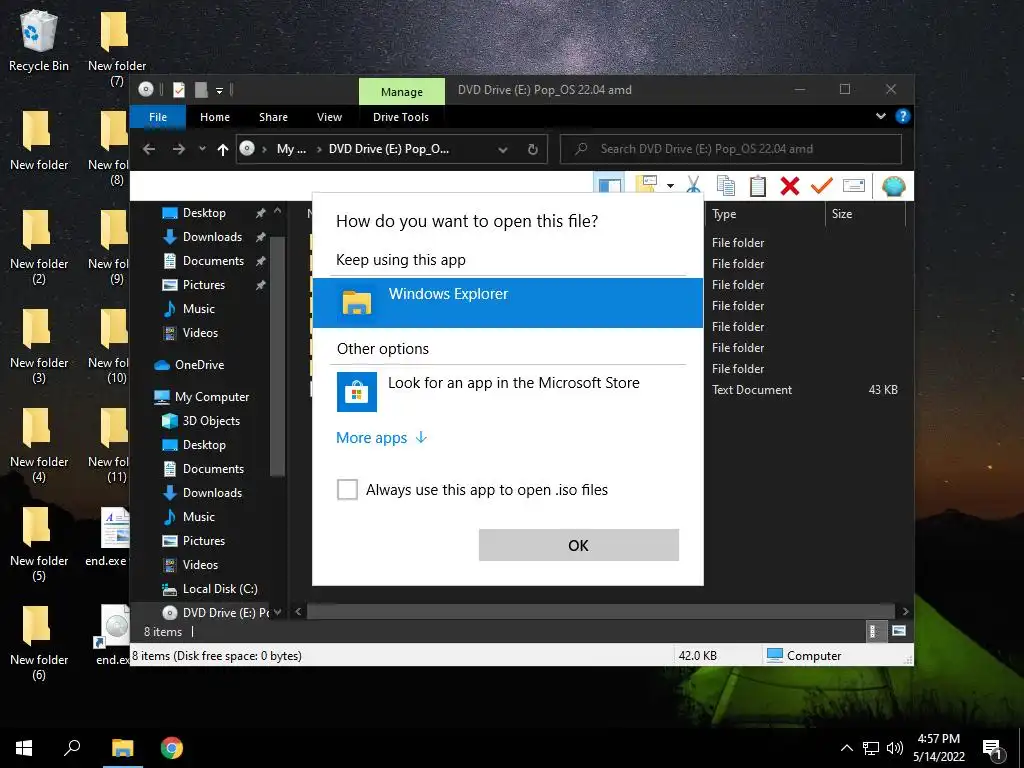Select 3D Objects in navigation pane

coord(200,421)
